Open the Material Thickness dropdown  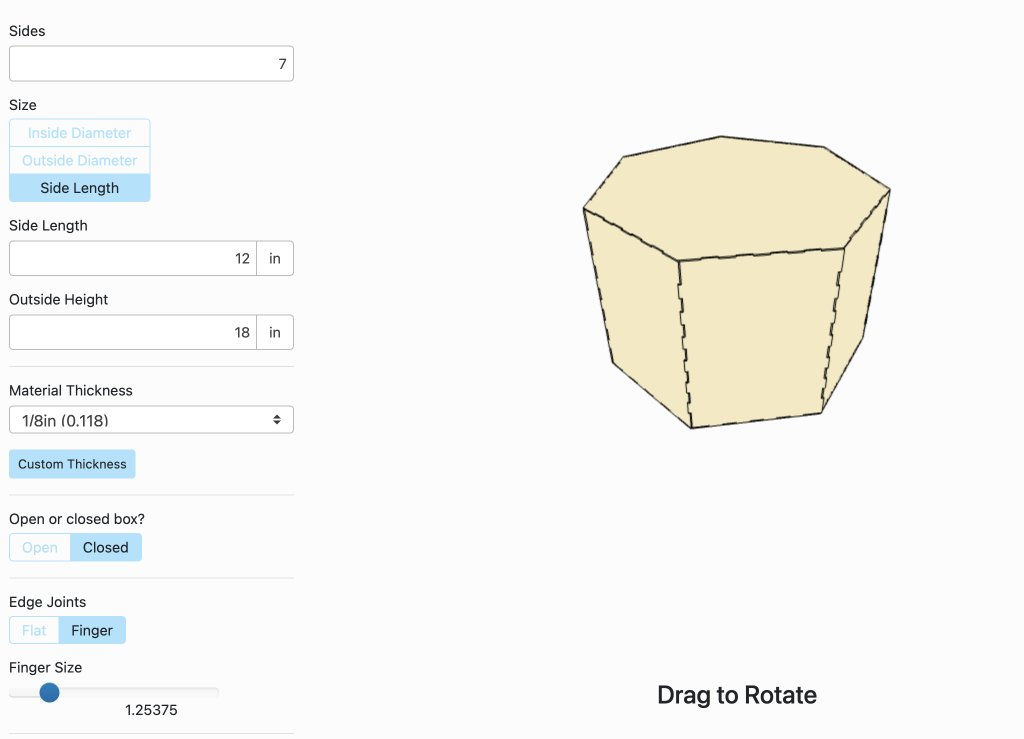tap(151, 420)
